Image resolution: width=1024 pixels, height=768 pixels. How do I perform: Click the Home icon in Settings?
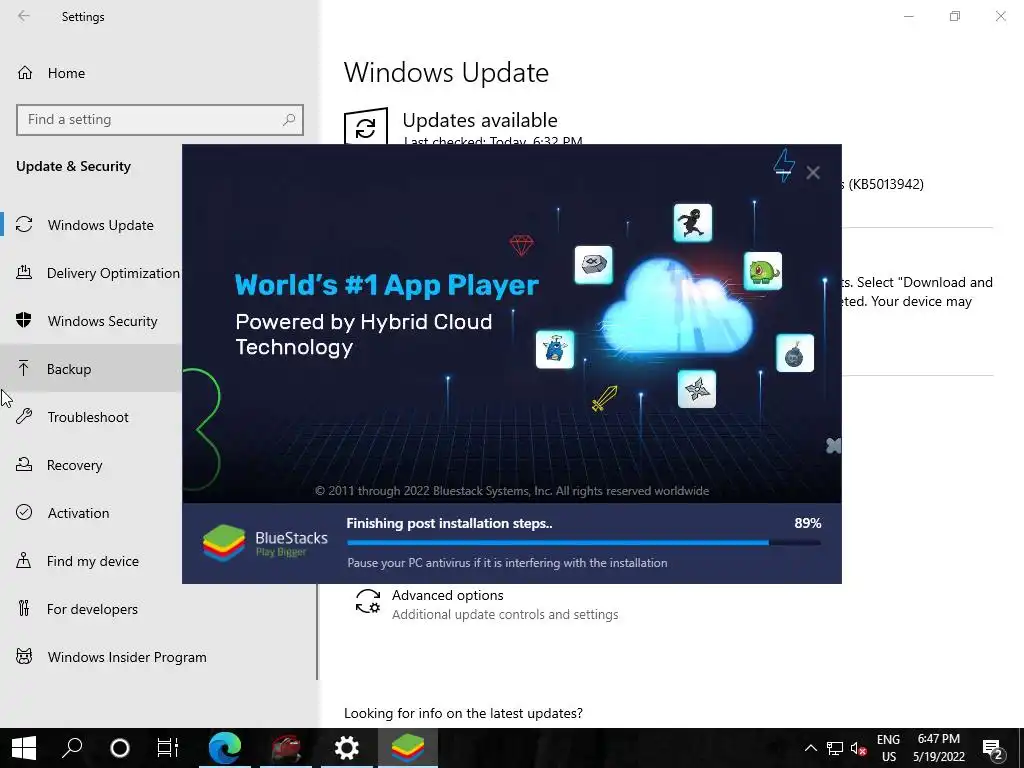(x=25, y=72)
